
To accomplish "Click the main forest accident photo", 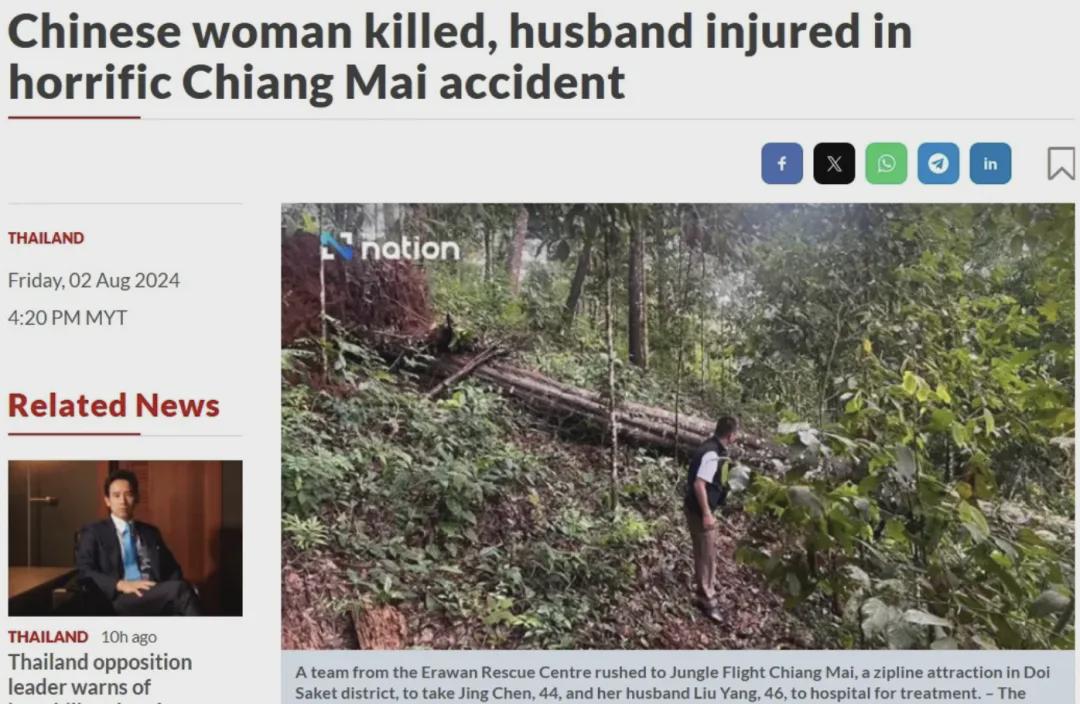I will [678, 426].
